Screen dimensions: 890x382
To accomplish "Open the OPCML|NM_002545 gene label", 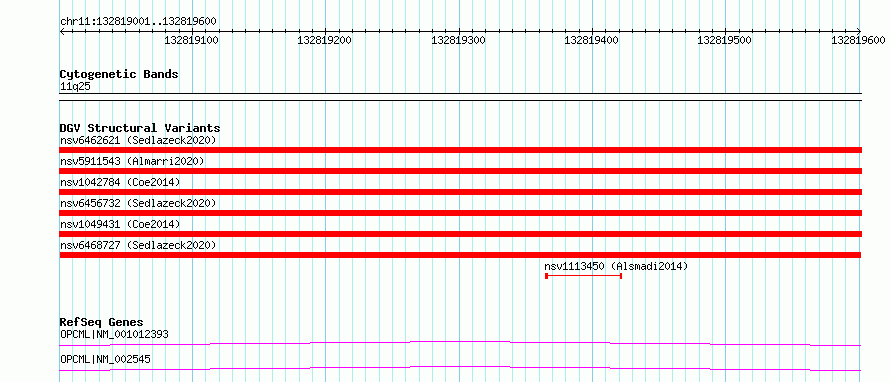I will (105, 359).
